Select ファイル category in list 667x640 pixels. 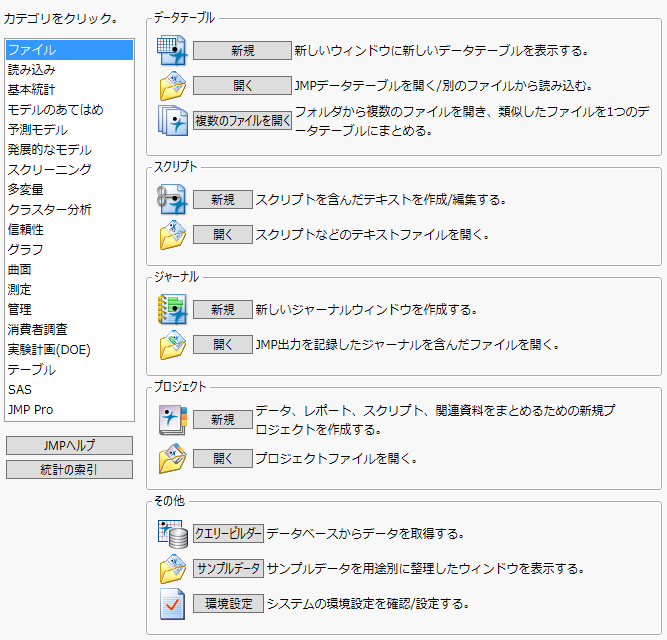click(69, 50)
